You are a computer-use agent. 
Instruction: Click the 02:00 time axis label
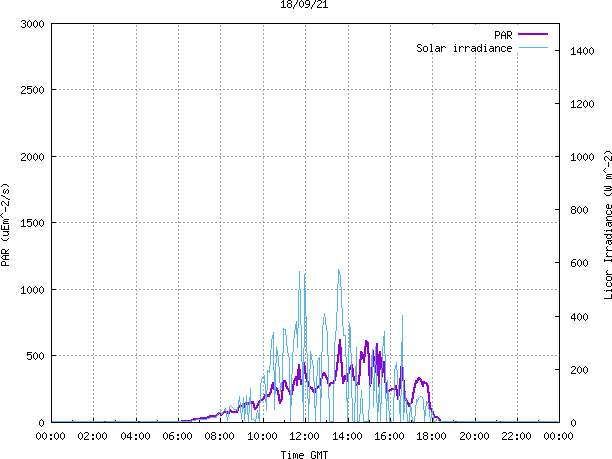coord(93,436)
